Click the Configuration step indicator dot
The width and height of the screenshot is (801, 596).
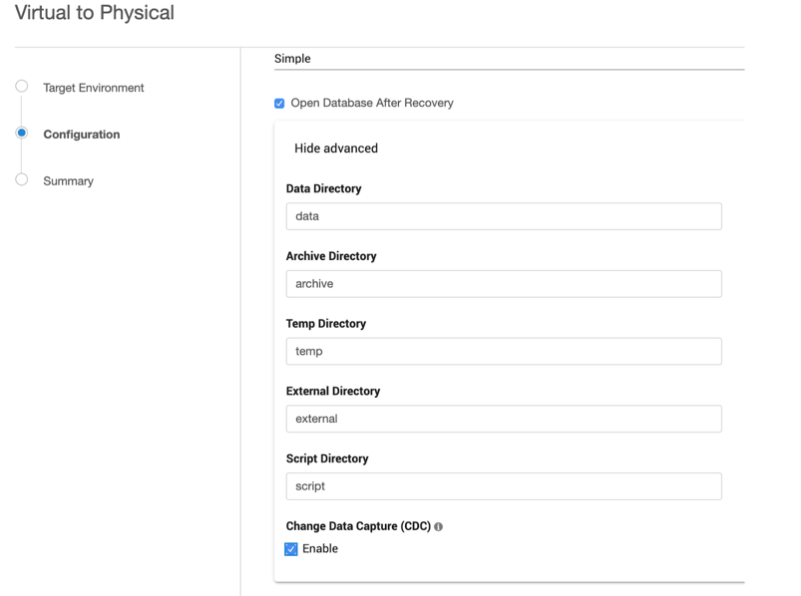click(x=20, y=134)
